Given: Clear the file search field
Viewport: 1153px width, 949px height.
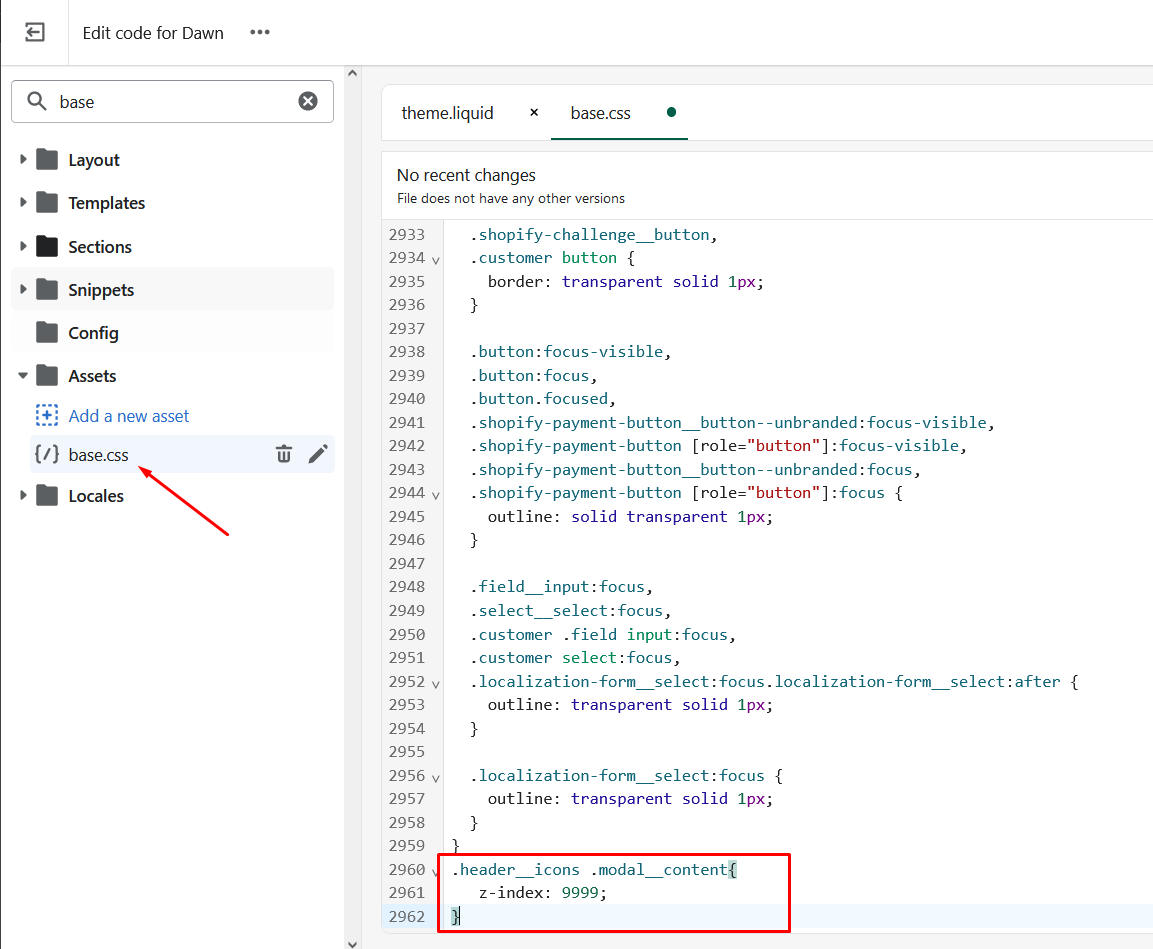Looking at the screenshot, I should 308,101.
